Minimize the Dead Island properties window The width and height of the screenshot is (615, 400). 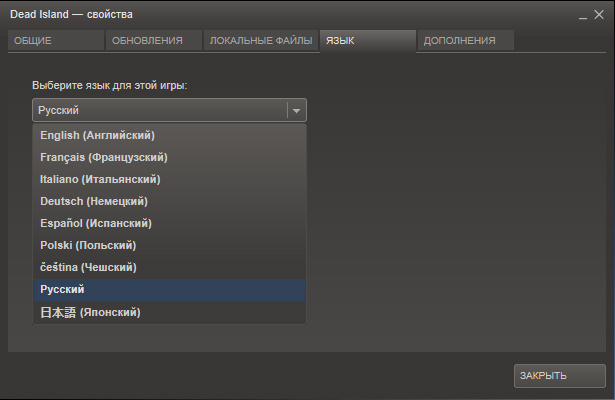tap(583, 16)
